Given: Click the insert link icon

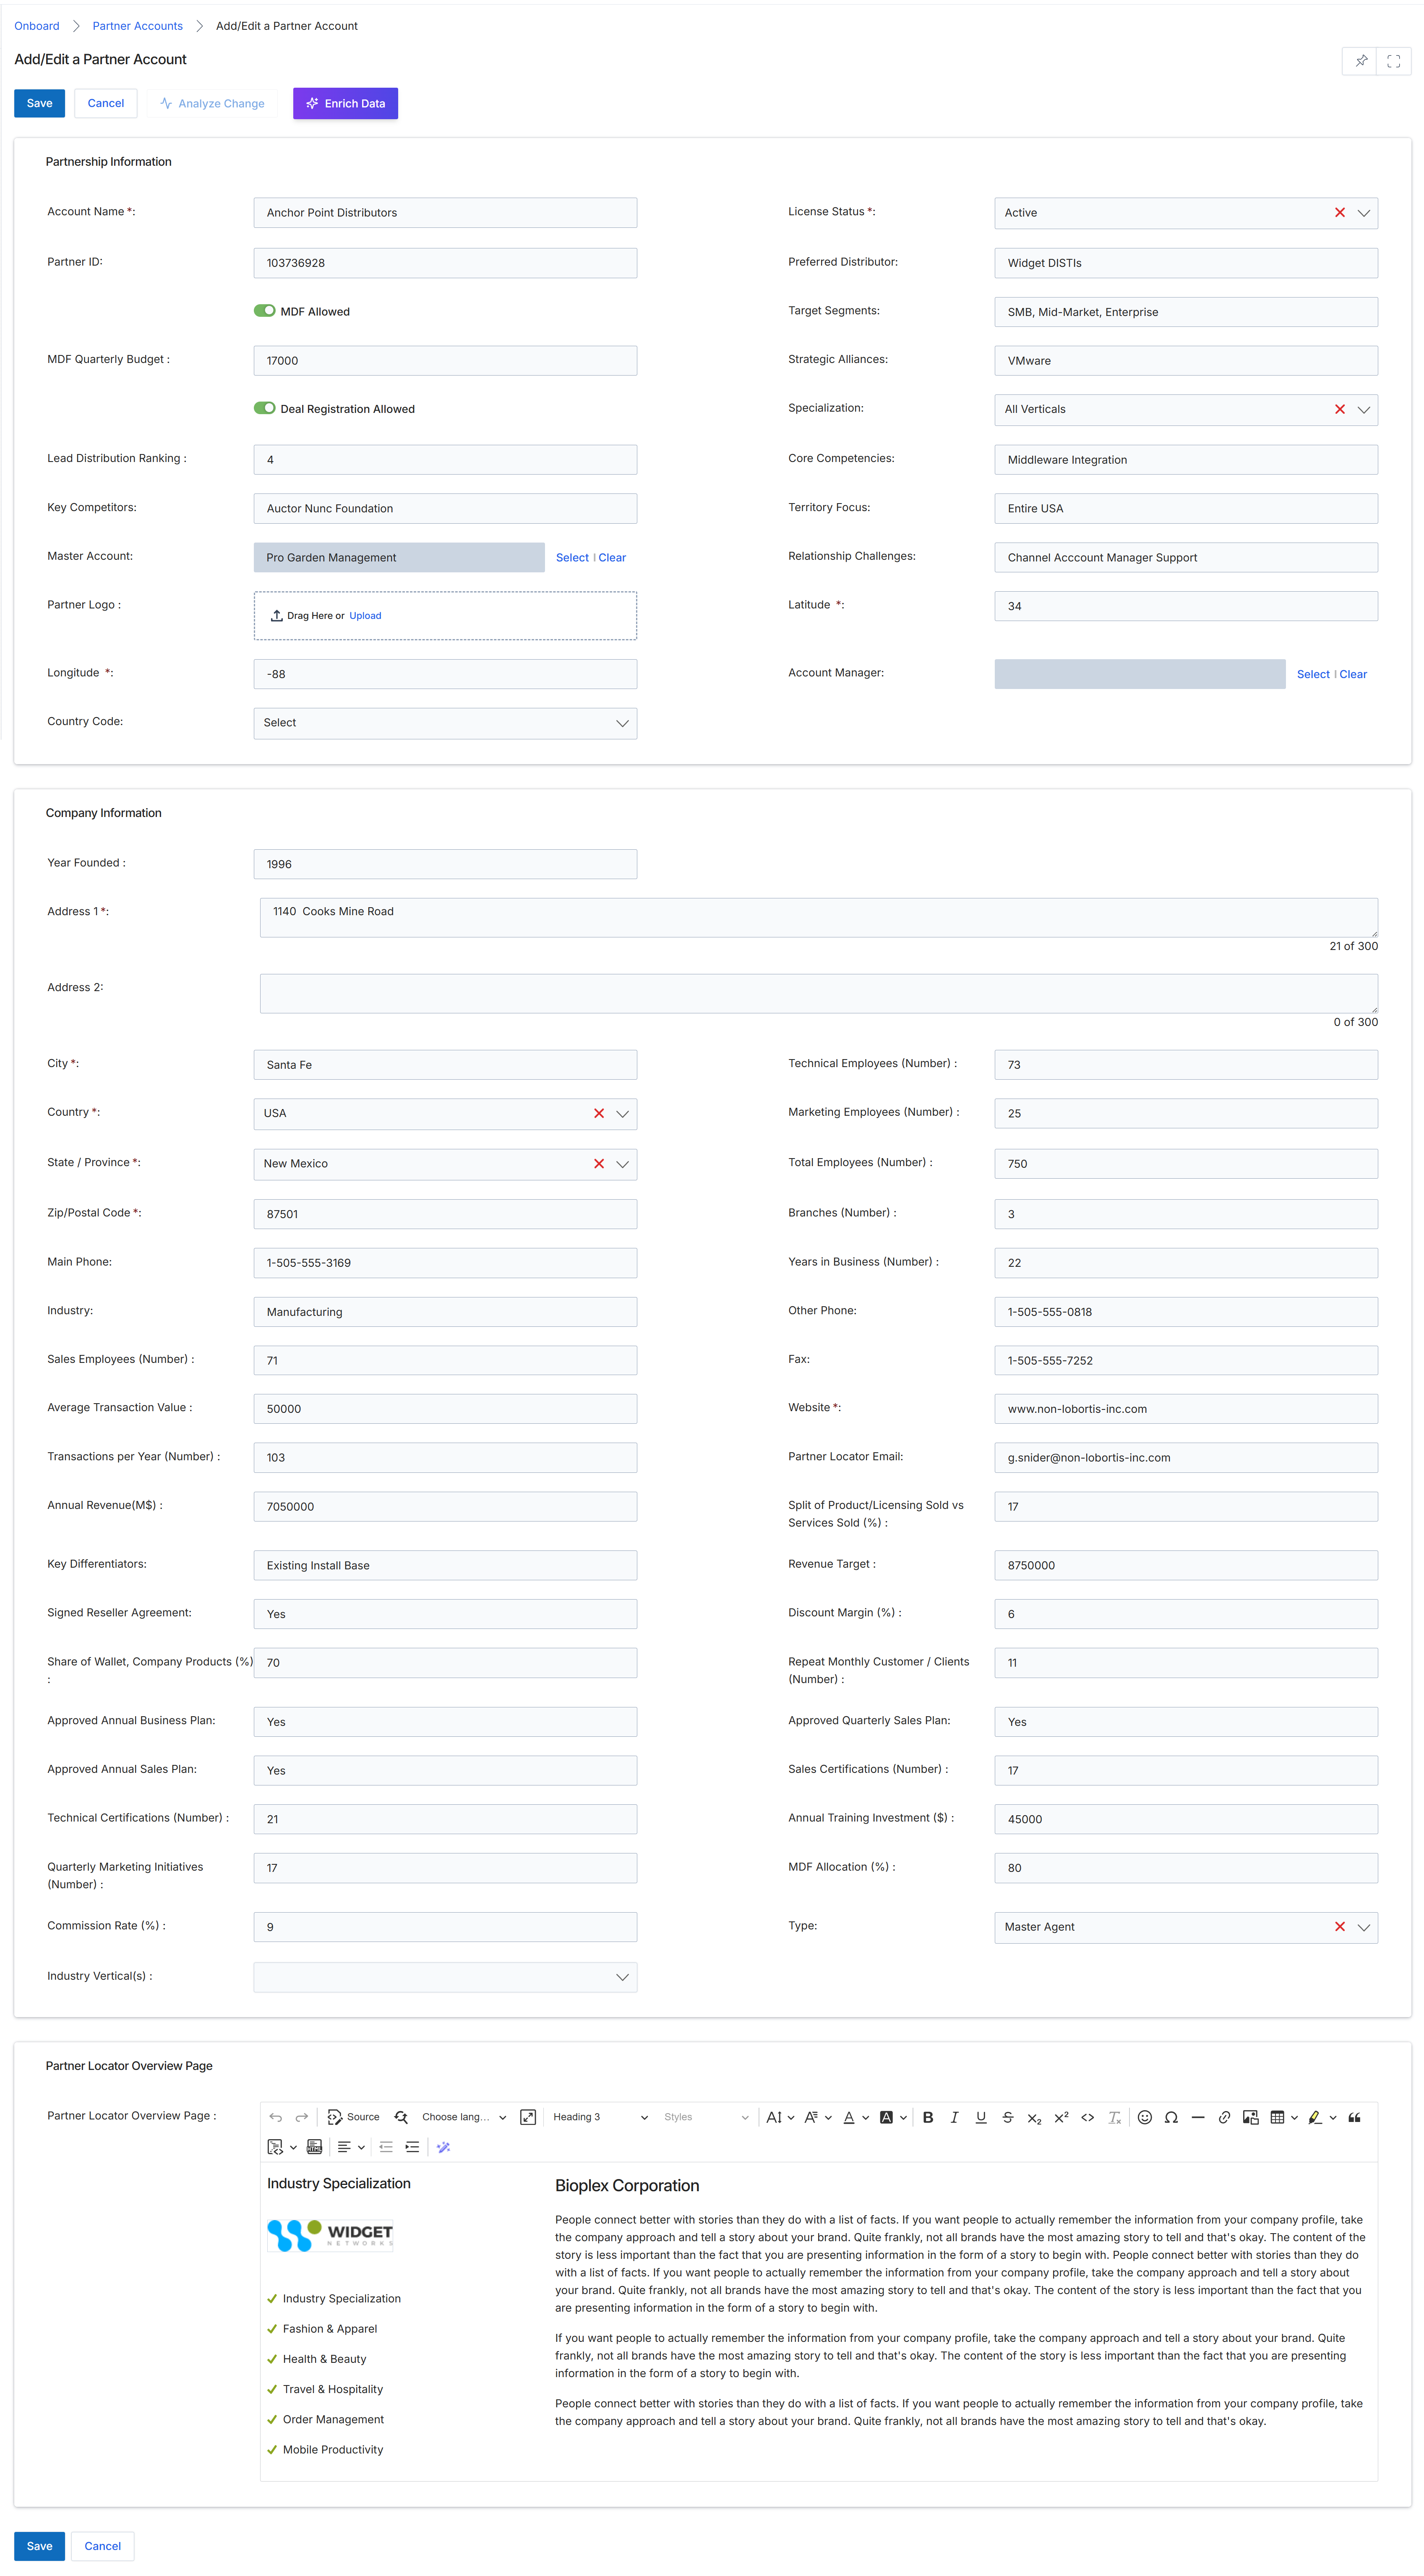Looking at the screenshot, I should [1224, 2117].
